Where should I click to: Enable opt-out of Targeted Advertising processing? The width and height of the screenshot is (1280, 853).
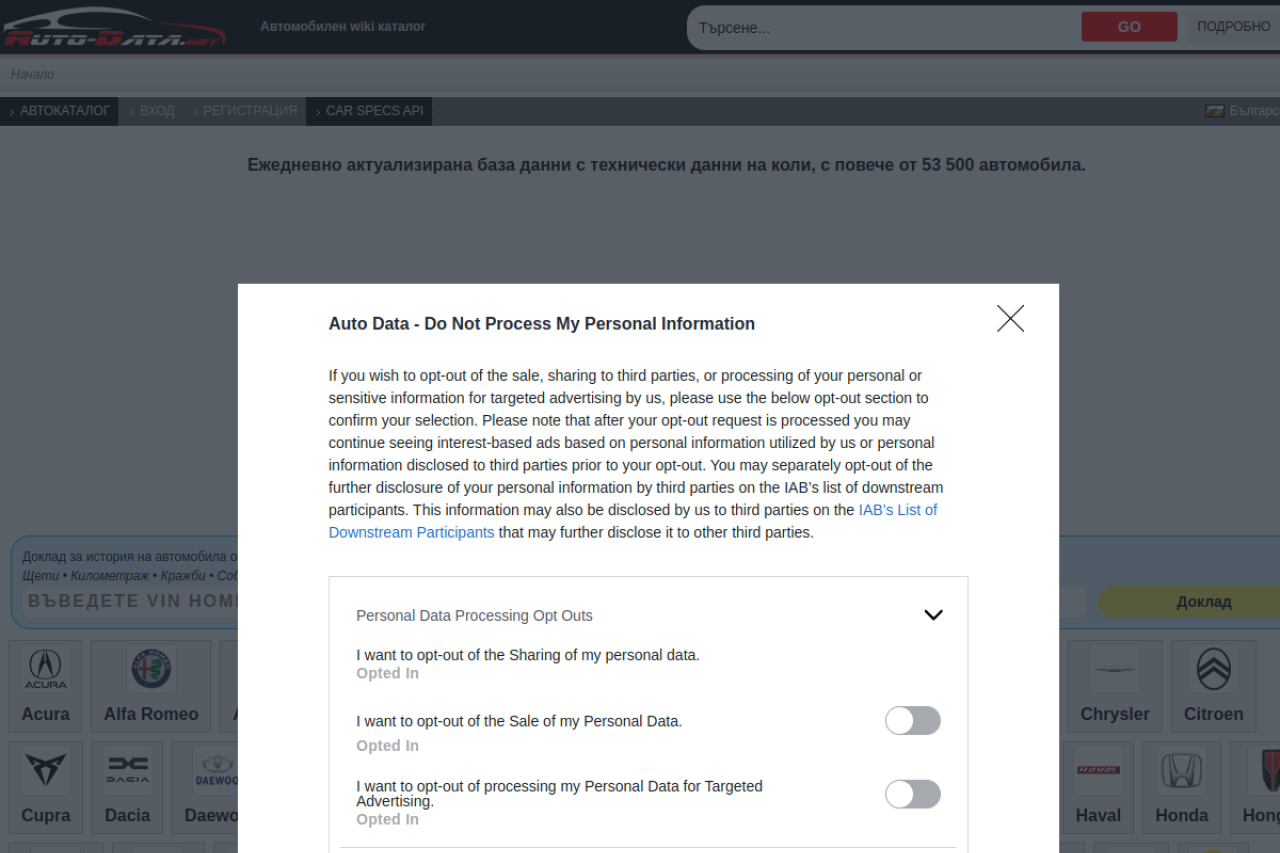click(x=912, y=795)
